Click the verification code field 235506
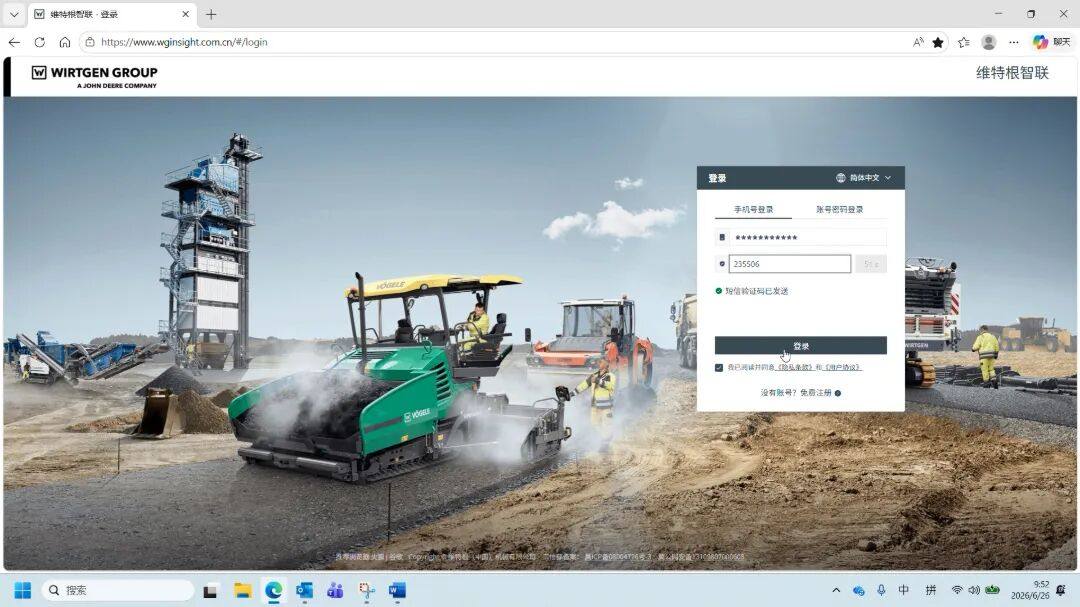 pos(789,264)
